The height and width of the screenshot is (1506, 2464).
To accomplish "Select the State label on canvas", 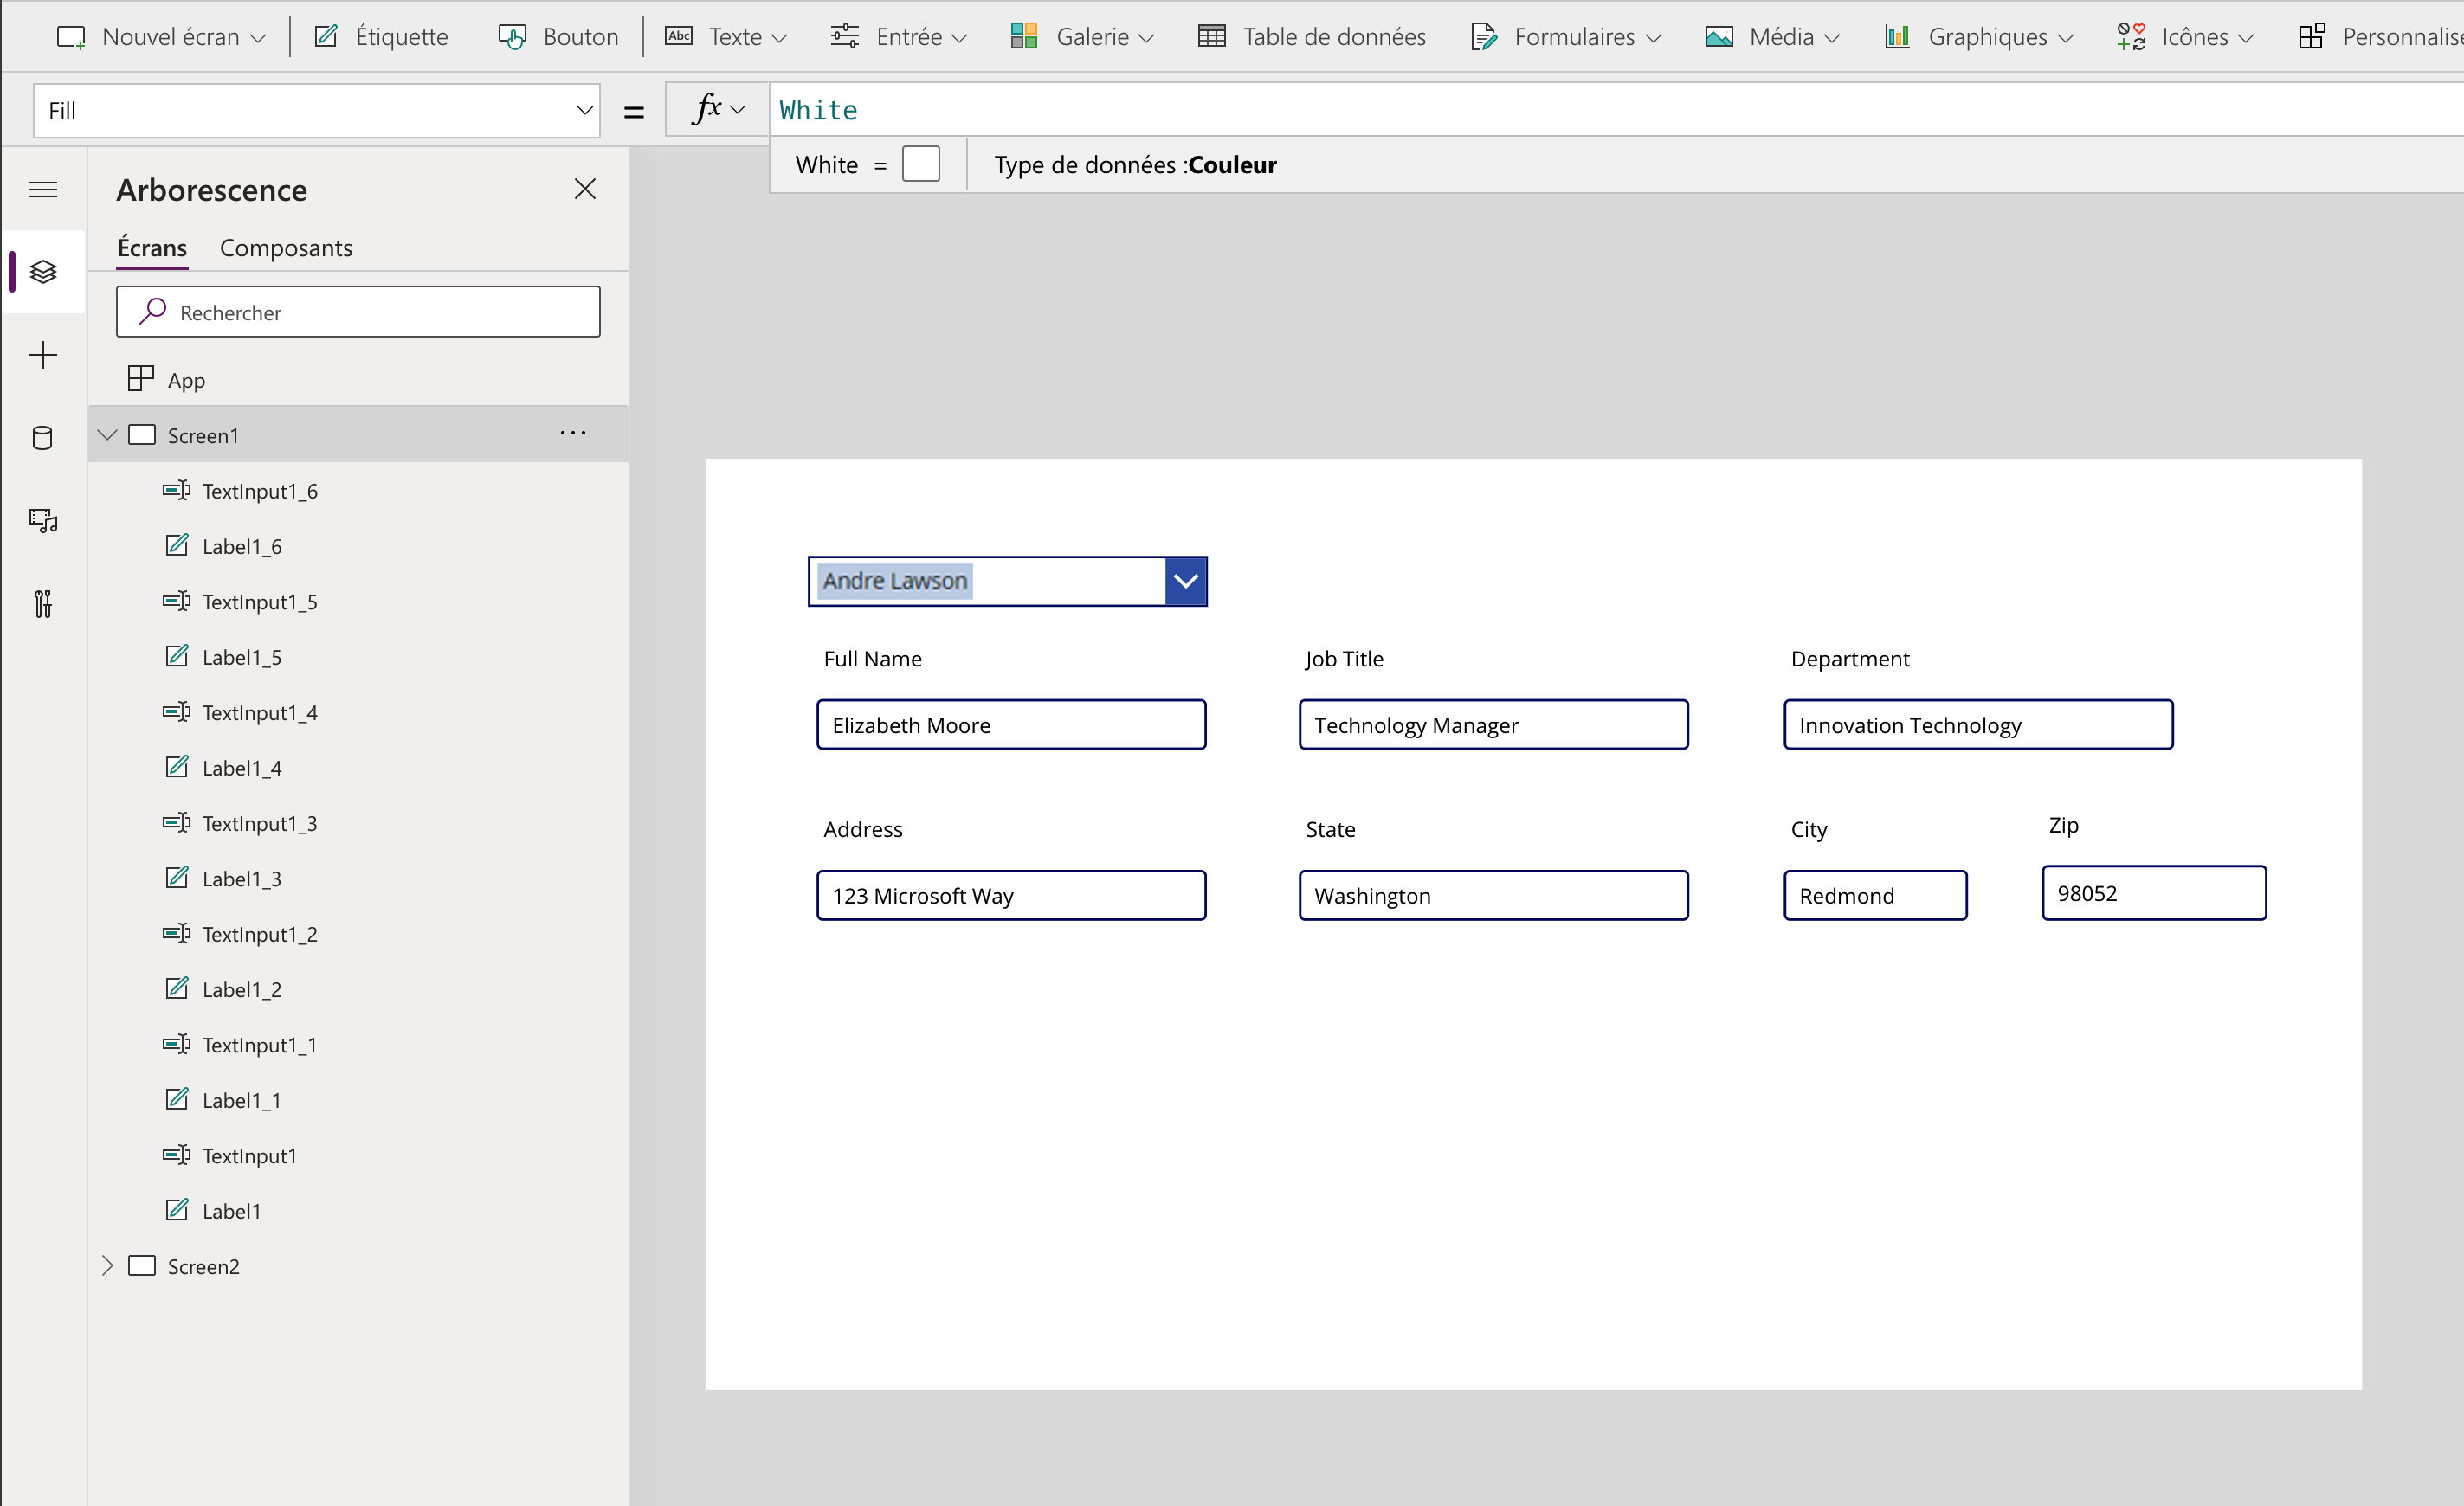I will coord(1330,829).
